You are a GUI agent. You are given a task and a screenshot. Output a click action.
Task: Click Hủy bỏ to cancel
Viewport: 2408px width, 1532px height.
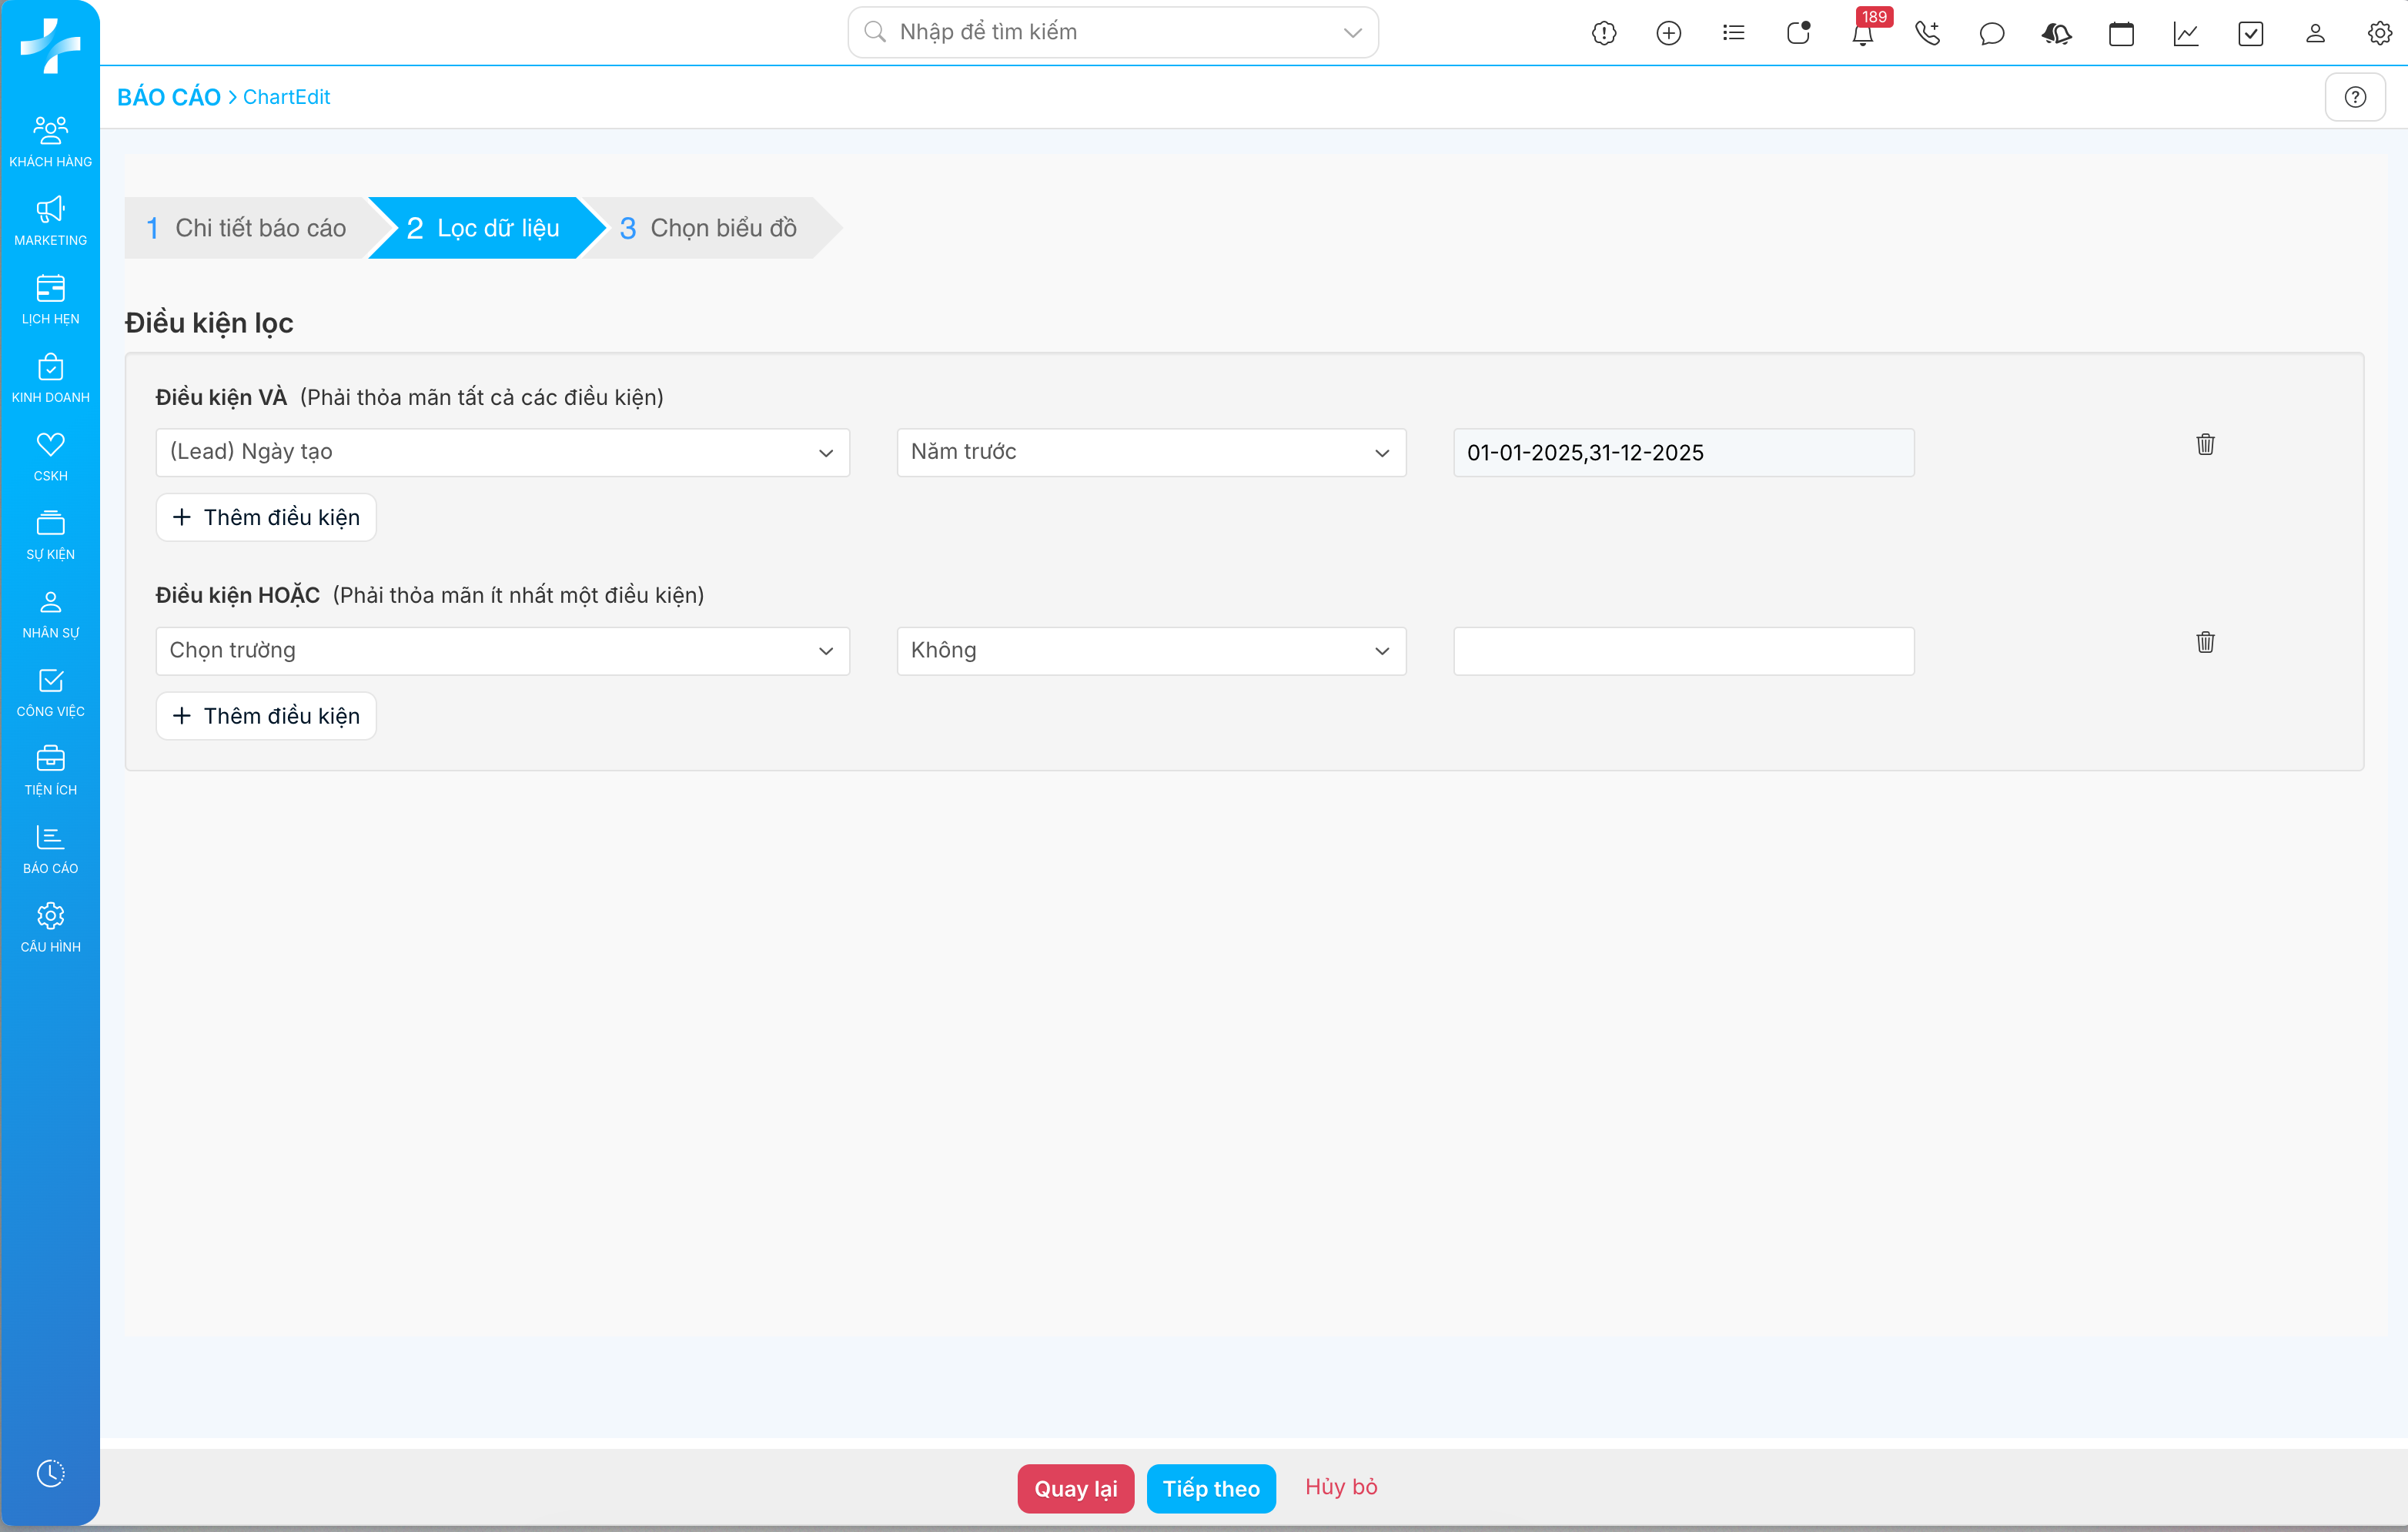(x=1341, y=1486)
